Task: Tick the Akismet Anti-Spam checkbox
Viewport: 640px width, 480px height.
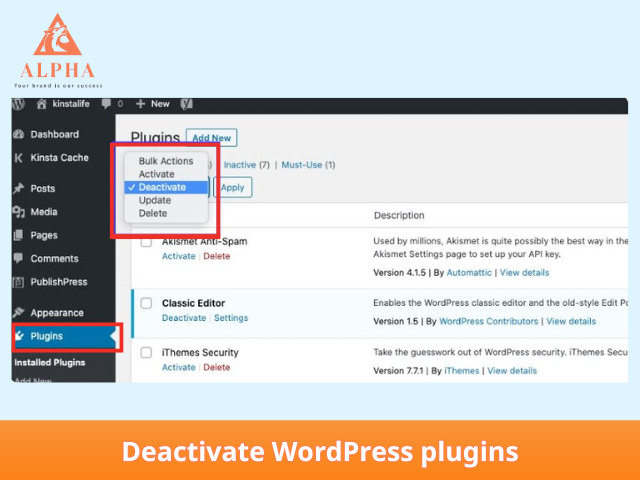Action: (x=146, y=243)
